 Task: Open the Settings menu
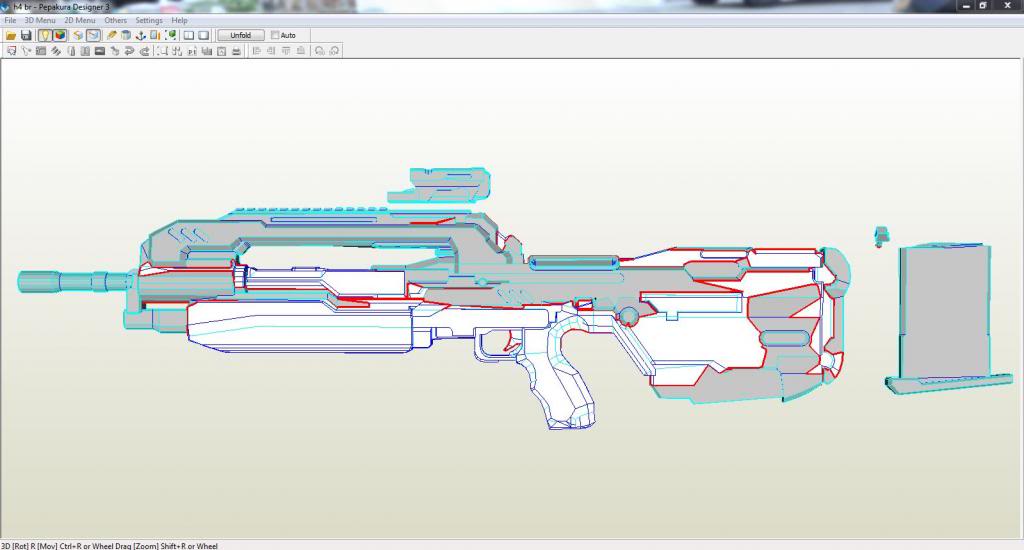click(x=149, y=20)
